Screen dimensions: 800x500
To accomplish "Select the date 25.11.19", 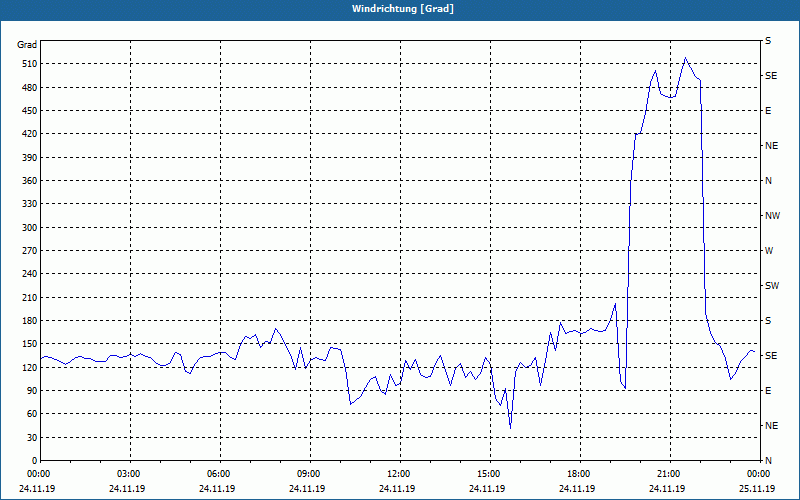I will click(757, 488).
